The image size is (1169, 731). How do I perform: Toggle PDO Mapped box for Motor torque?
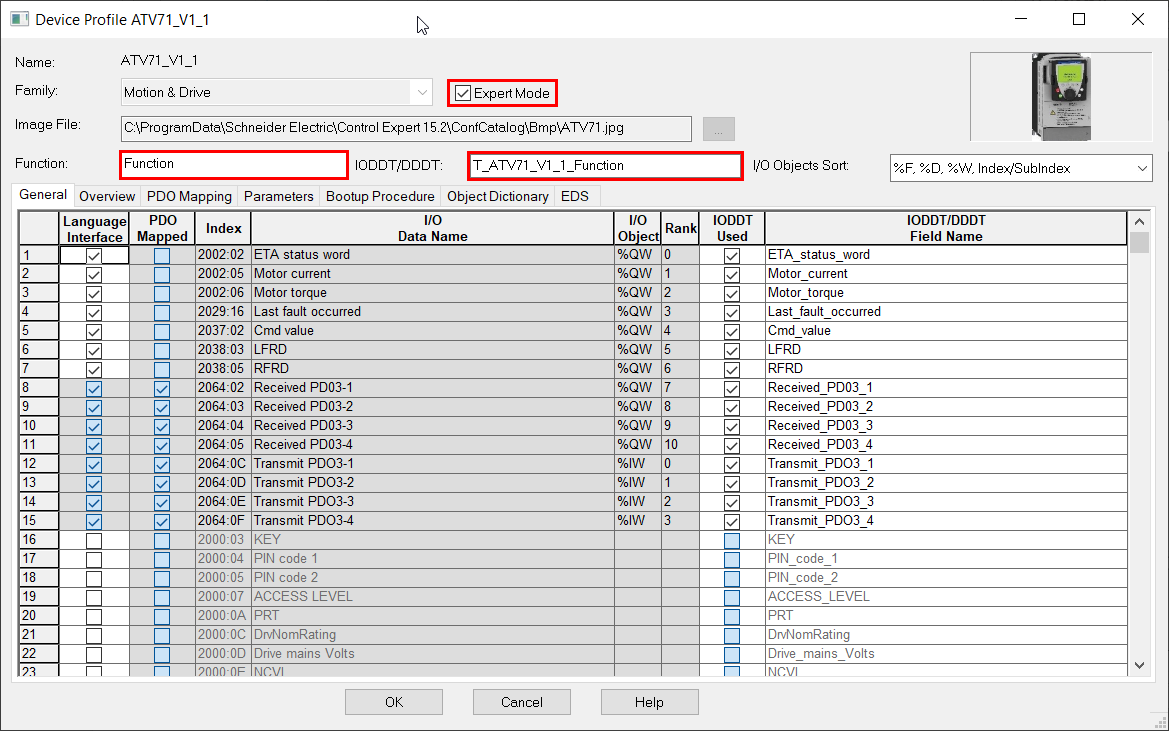[x=162, y=294]
